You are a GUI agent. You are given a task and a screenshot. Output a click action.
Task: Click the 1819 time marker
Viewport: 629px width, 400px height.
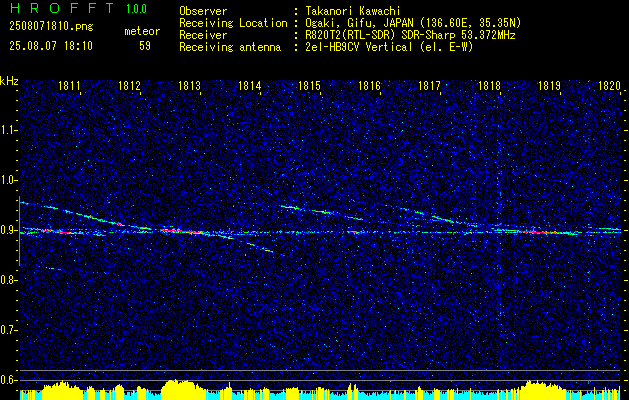(549, 86)
